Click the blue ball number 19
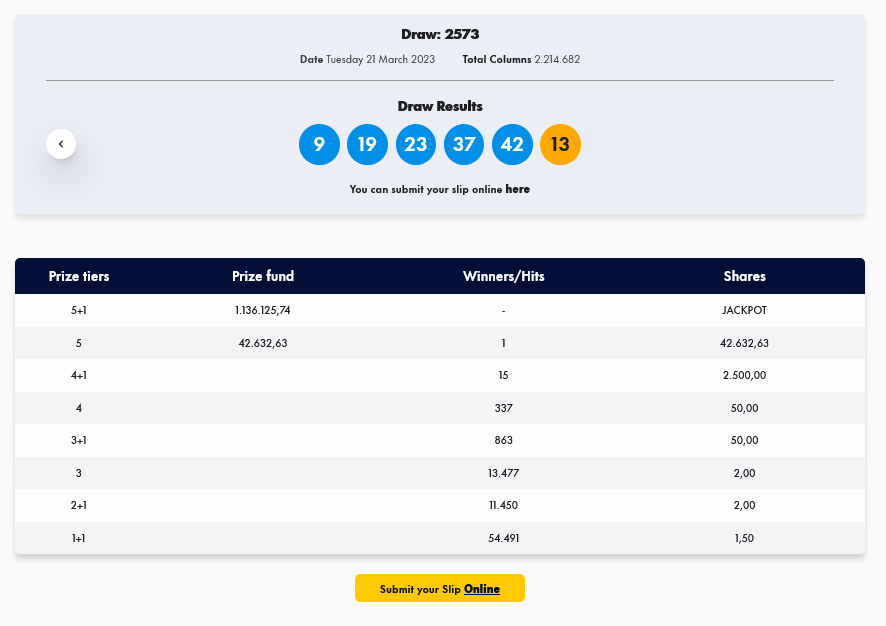886x626 pixels. tap(367, 145)
